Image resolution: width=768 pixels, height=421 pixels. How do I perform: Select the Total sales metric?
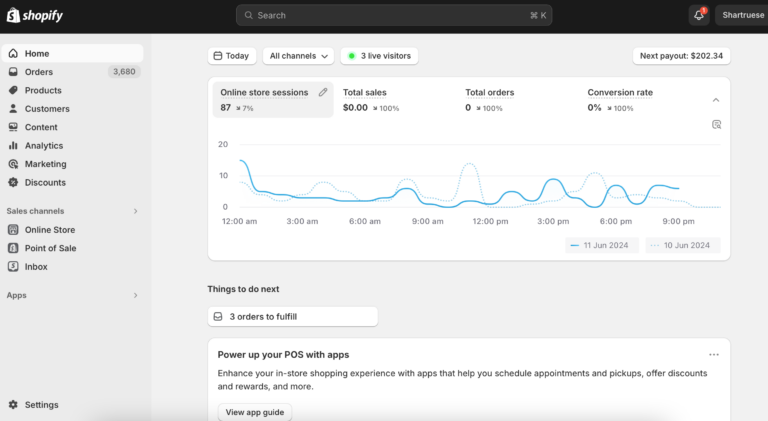tap(365, 93)
